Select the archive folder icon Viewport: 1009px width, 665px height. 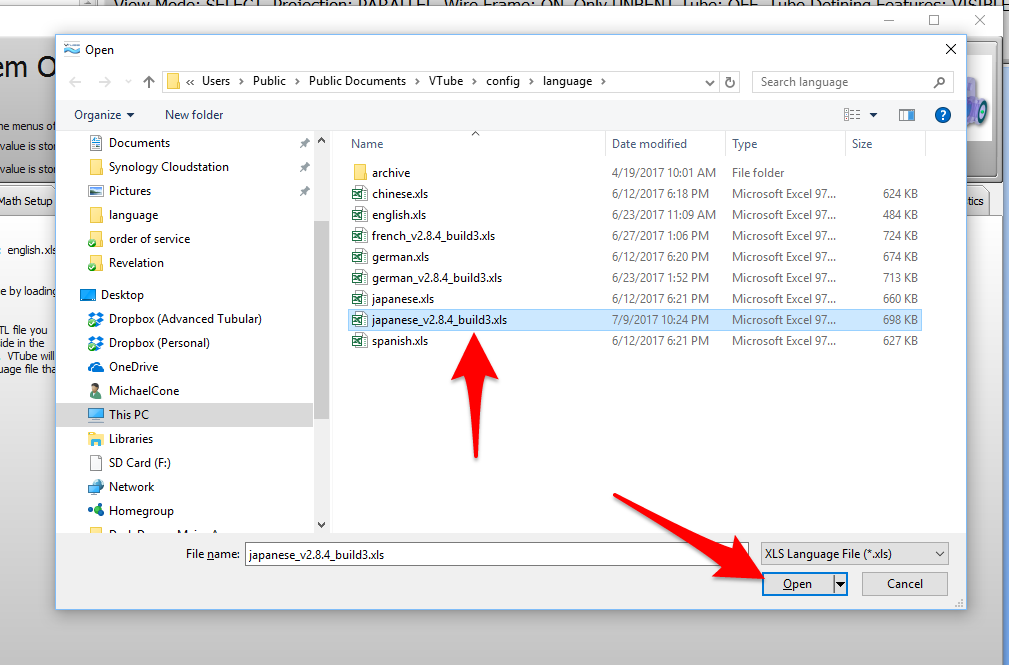click(360, 173)
